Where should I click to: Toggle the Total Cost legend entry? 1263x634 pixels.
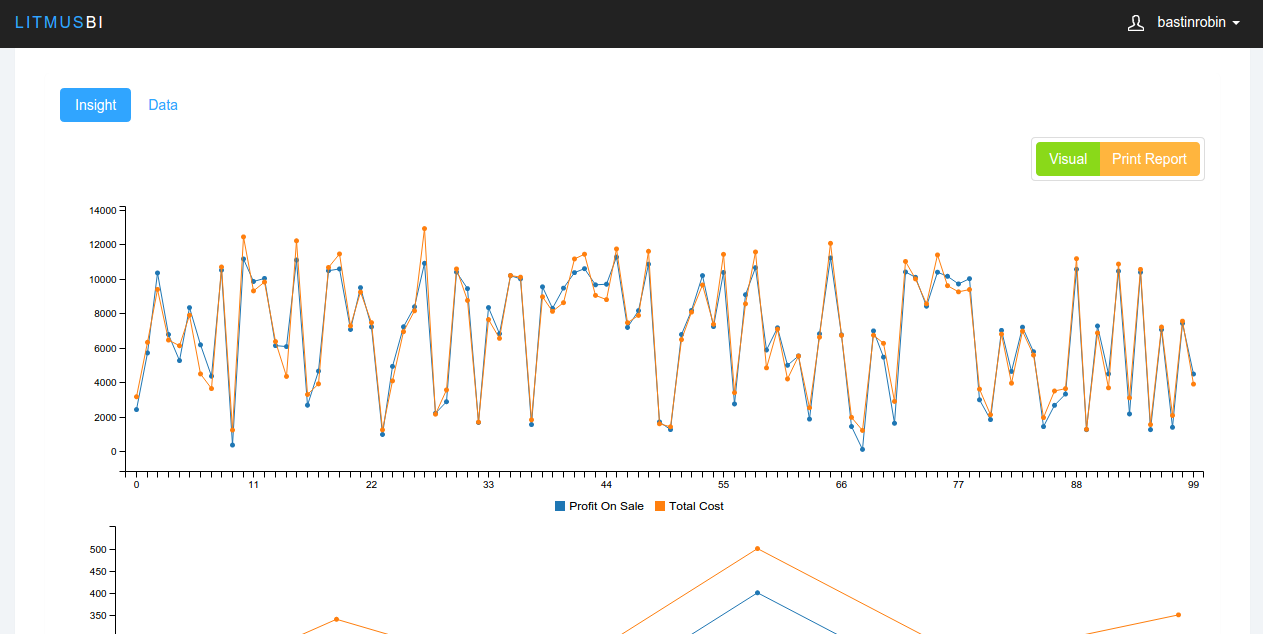689,506
